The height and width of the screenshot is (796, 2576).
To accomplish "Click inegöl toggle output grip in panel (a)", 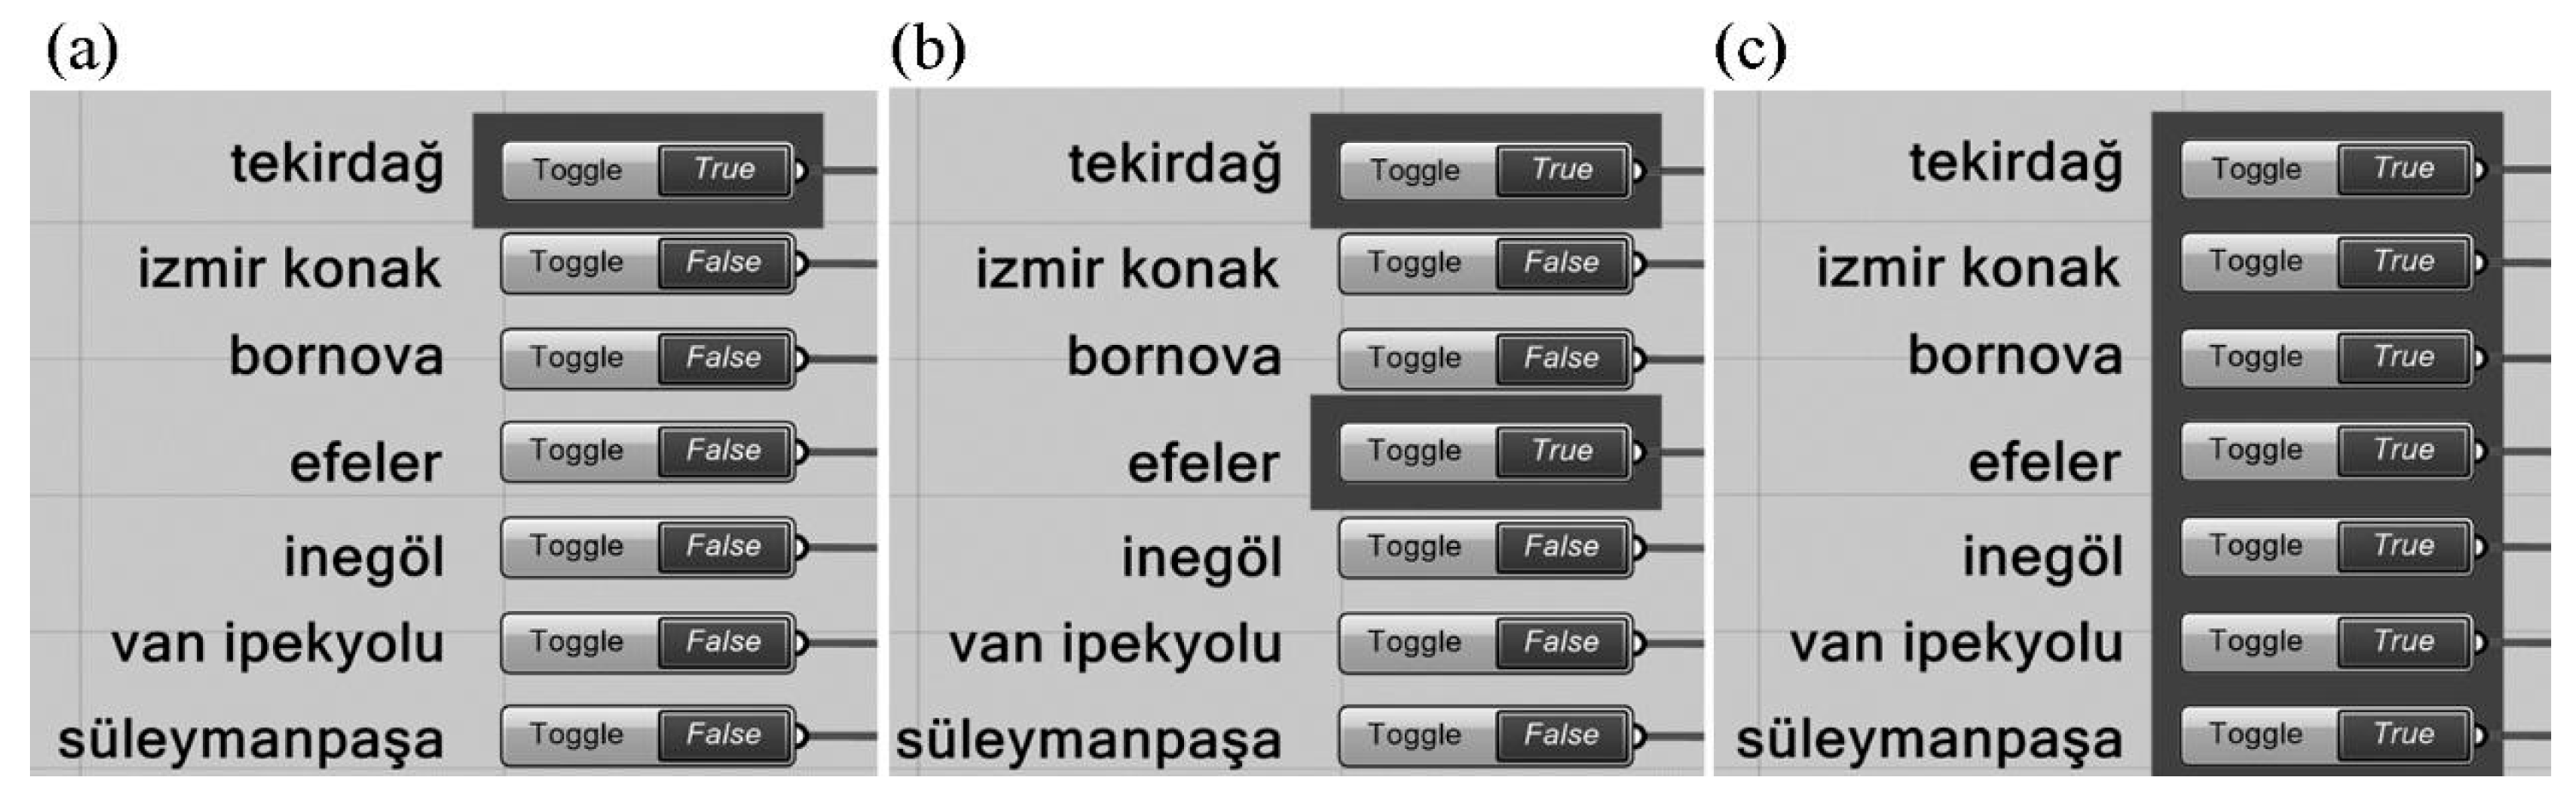I will [800, 547].
